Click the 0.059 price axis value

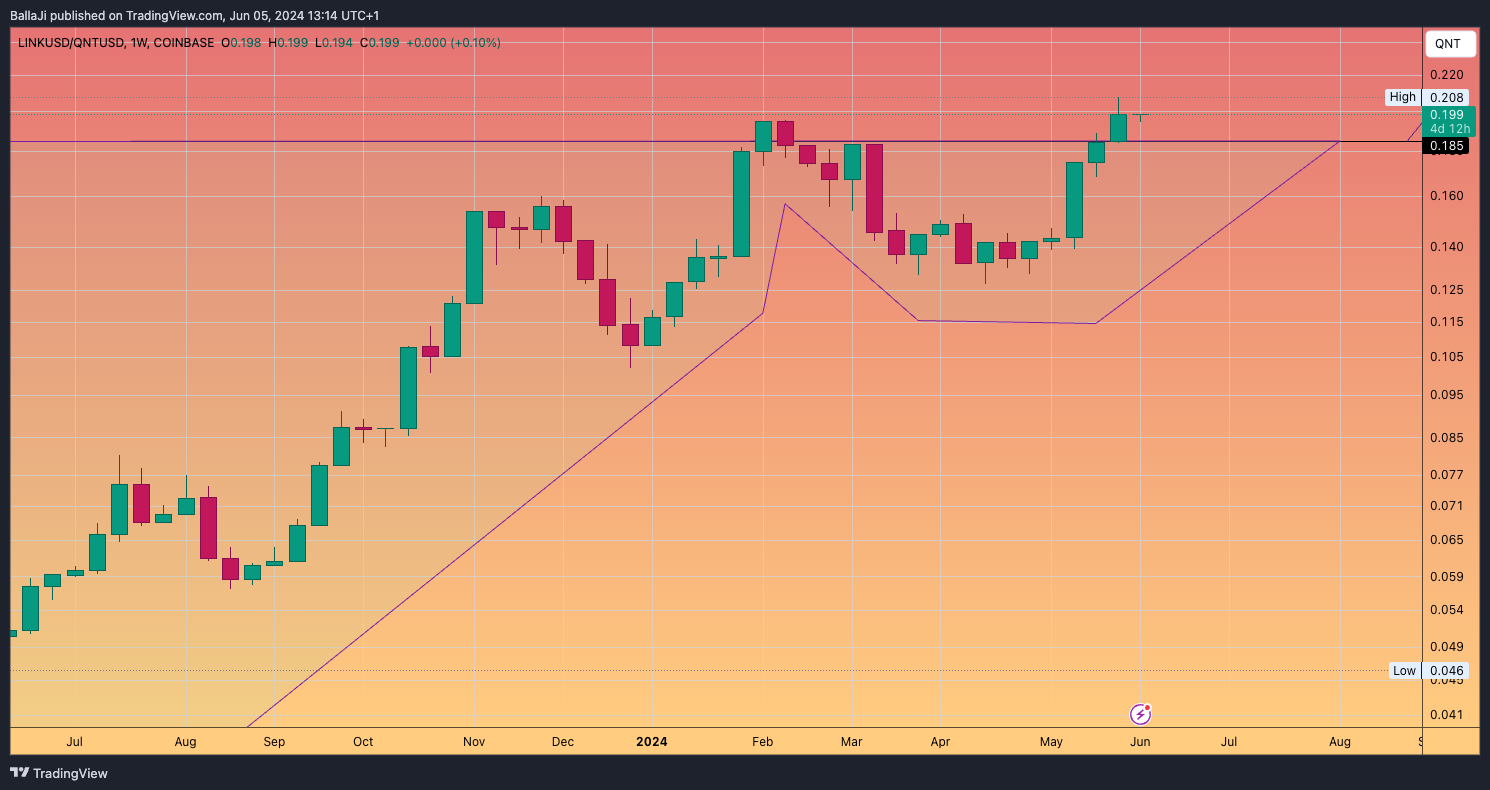tap(1447, 577)
